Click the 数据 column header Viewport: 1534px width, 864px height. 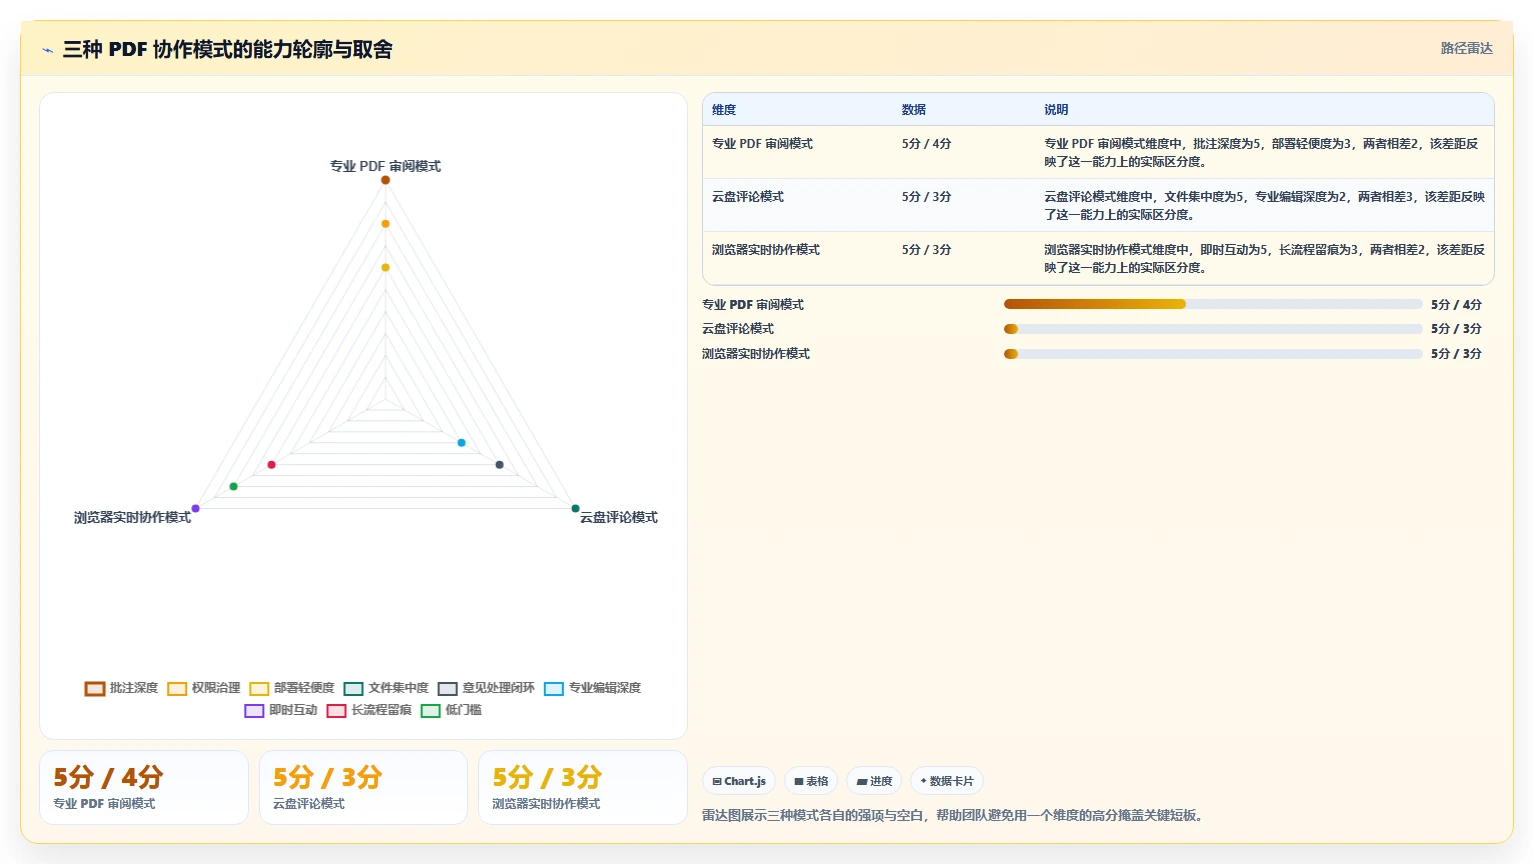point(914,110)
